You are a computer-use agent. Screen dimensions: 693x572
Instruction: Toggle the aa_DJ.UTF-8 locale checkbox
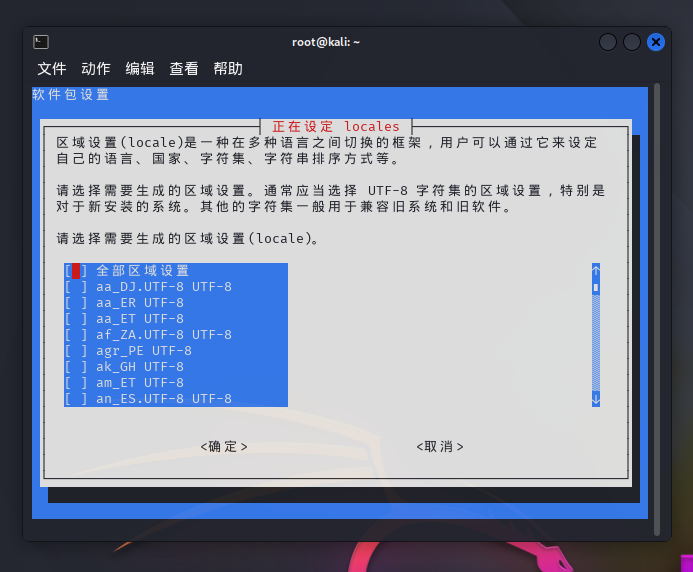pos(76,287)
